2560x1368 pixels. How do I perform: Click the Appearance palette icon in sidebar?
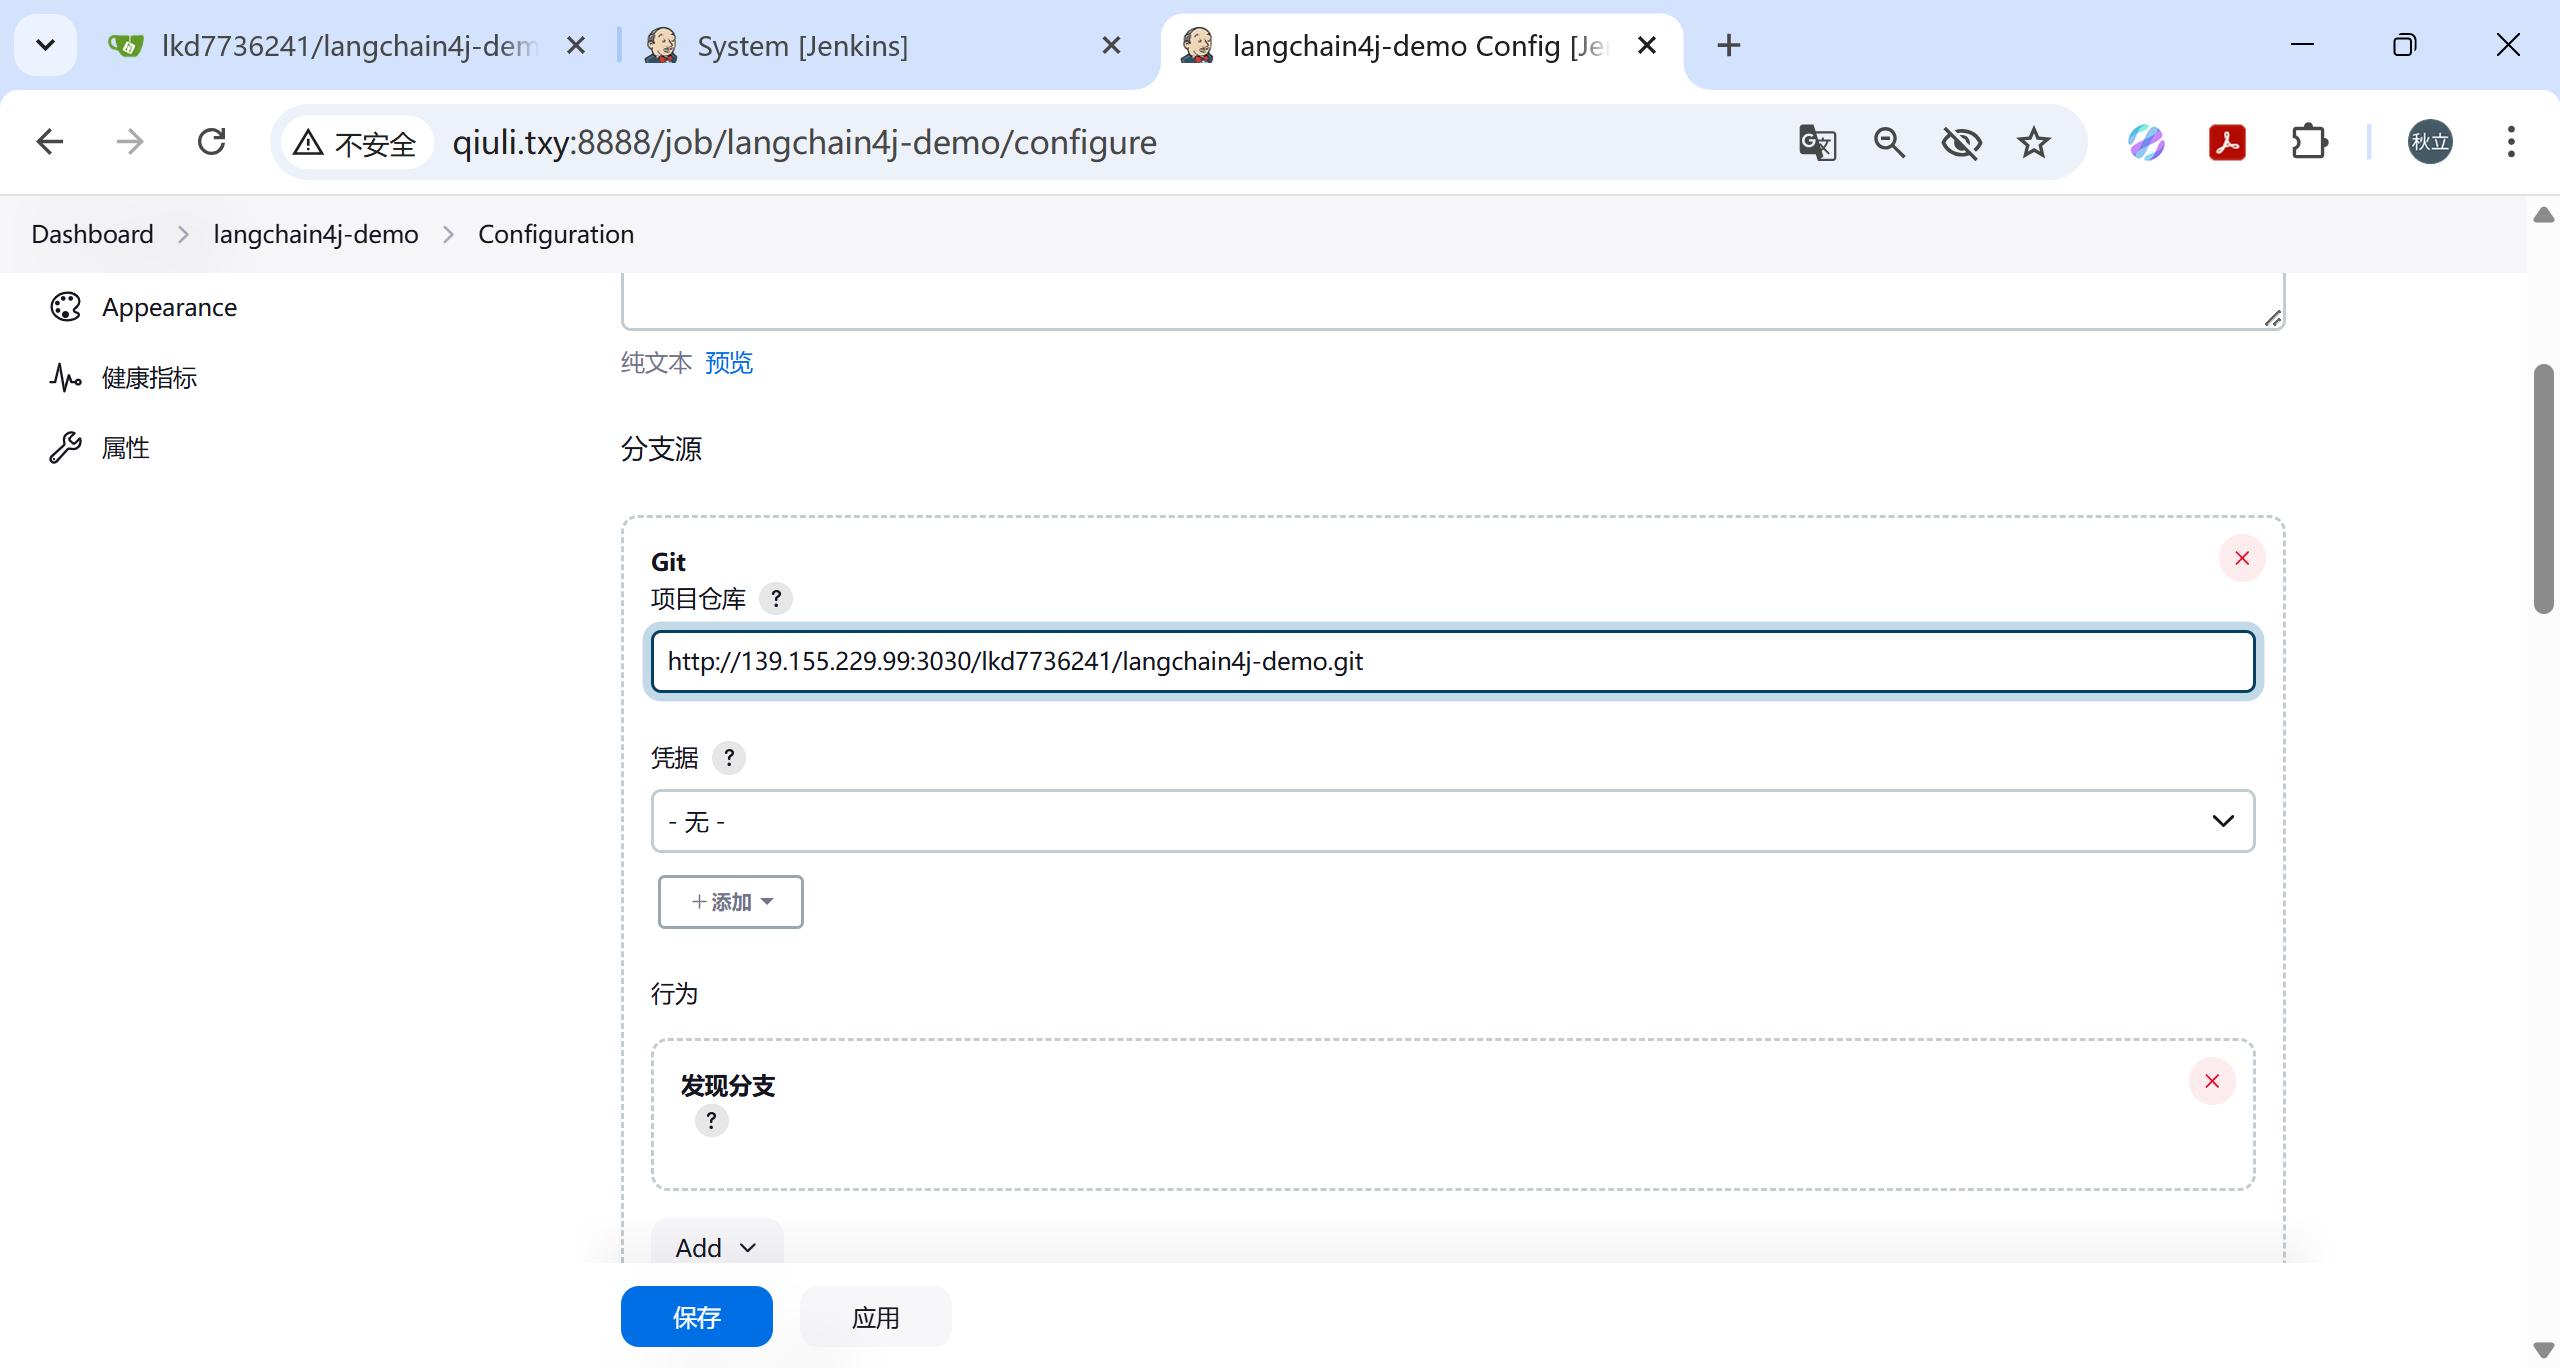pos(66,307)
